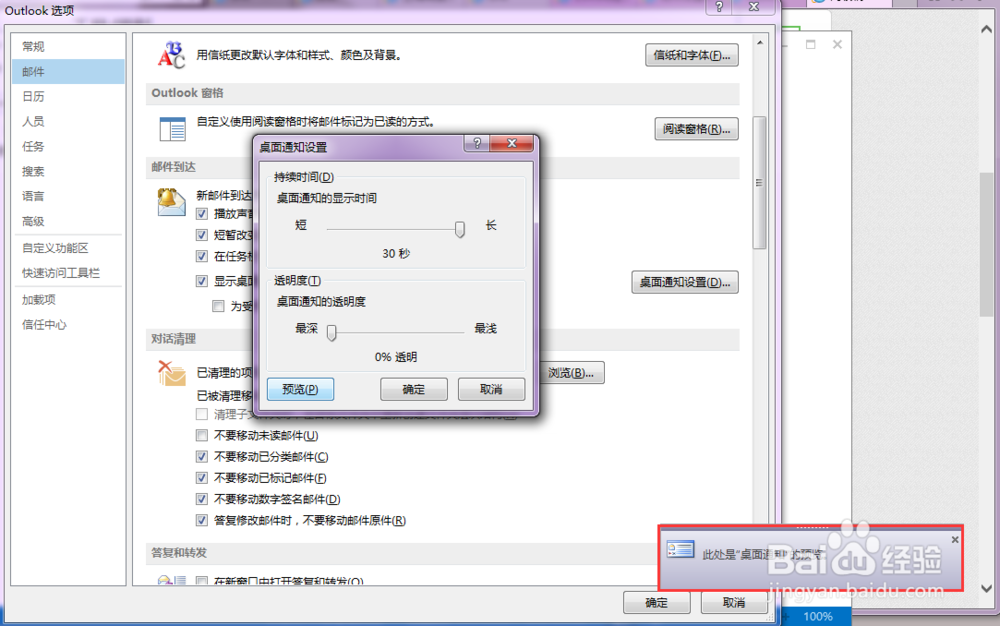Toggle the 播放声音 checkbox
1000x626 pixels.
[202, 214]
